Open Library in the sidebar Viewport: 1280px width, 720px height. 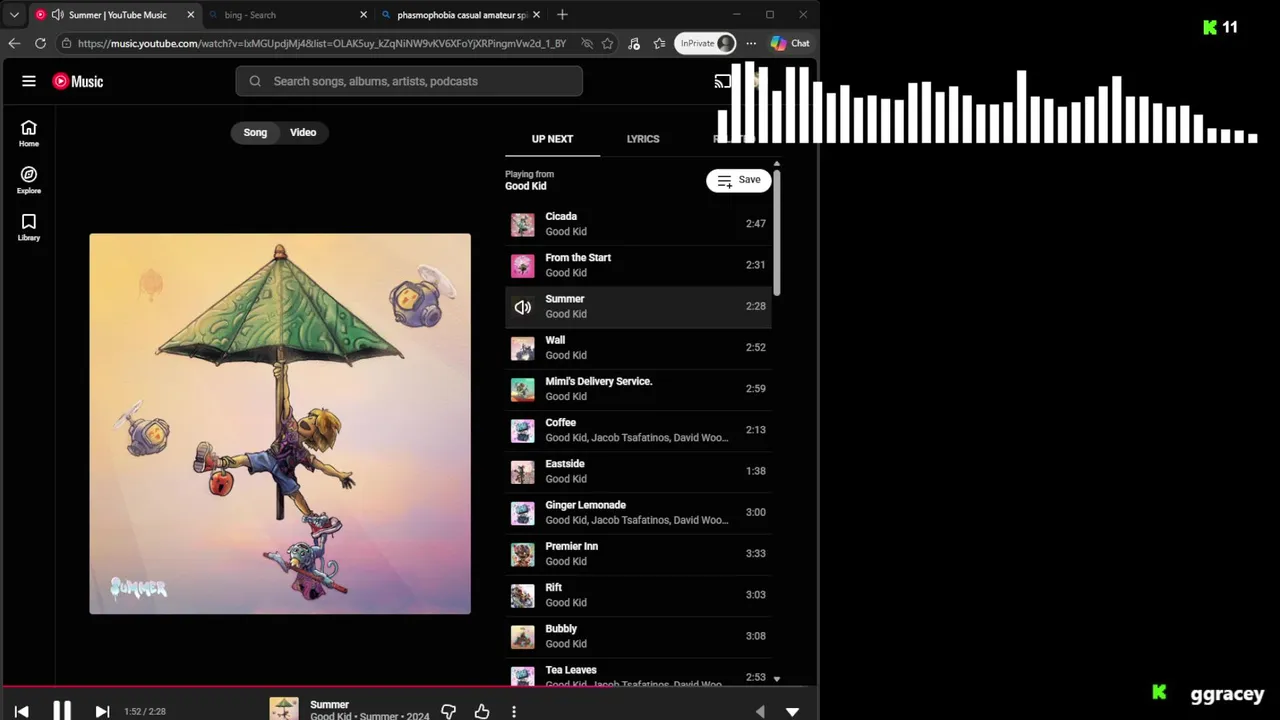tap(29, 227)
